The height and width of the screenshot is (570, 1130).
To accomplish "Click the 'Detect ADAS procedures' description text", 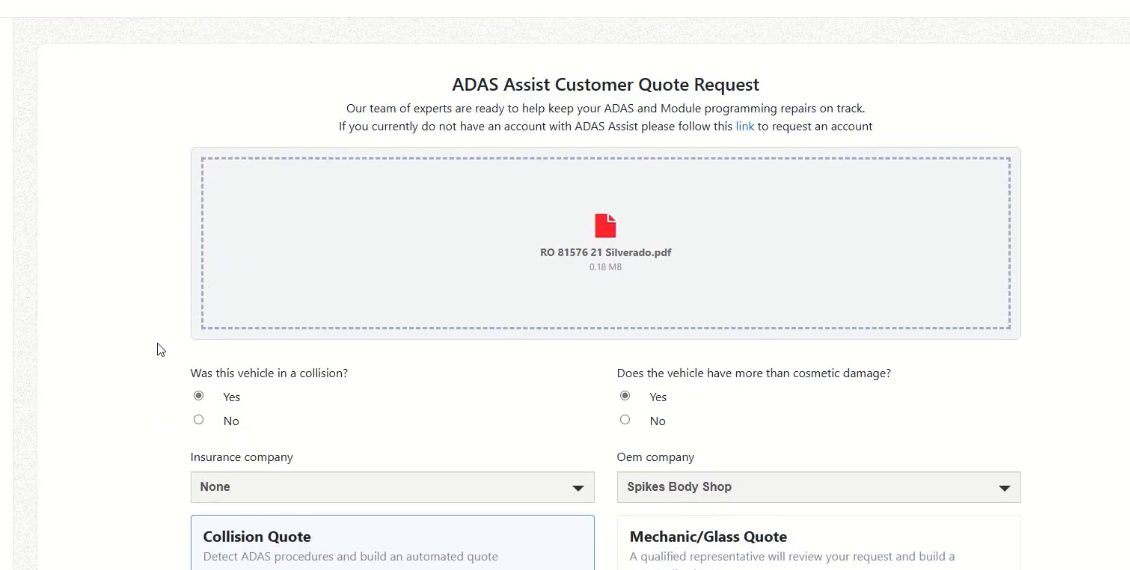I will 350,556.
